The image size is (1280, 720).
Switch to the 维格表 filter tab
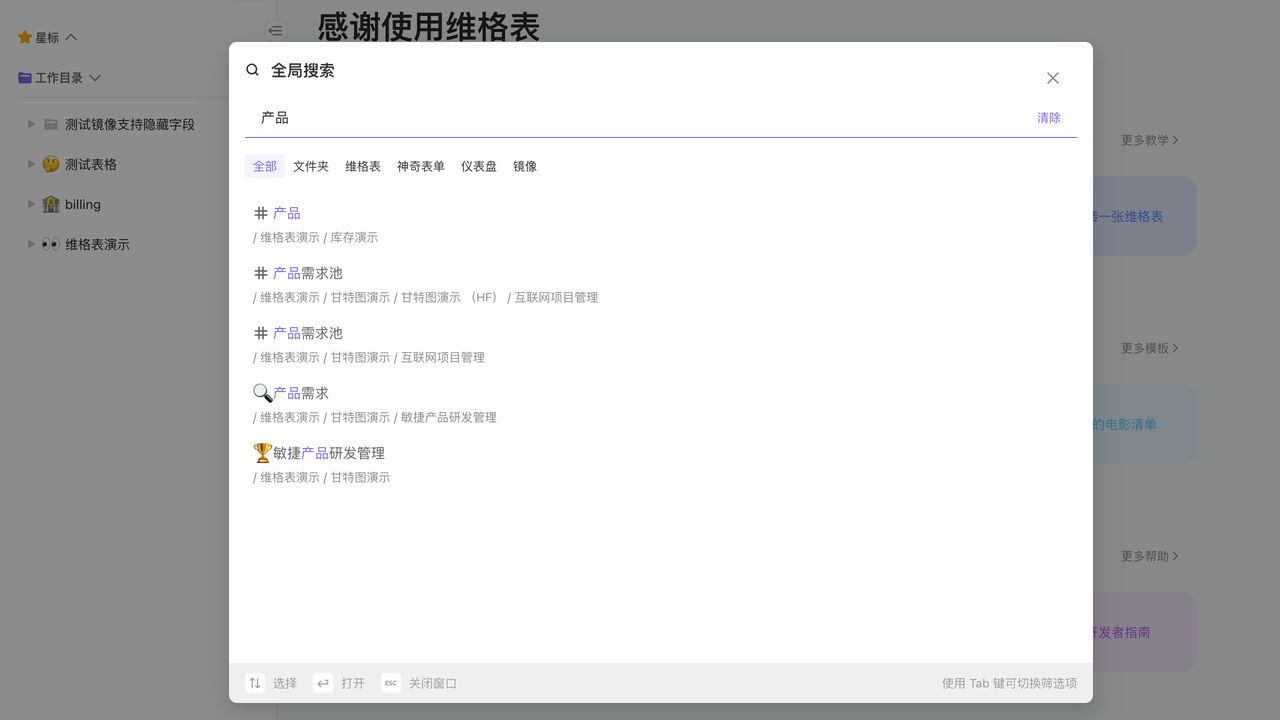363,166
